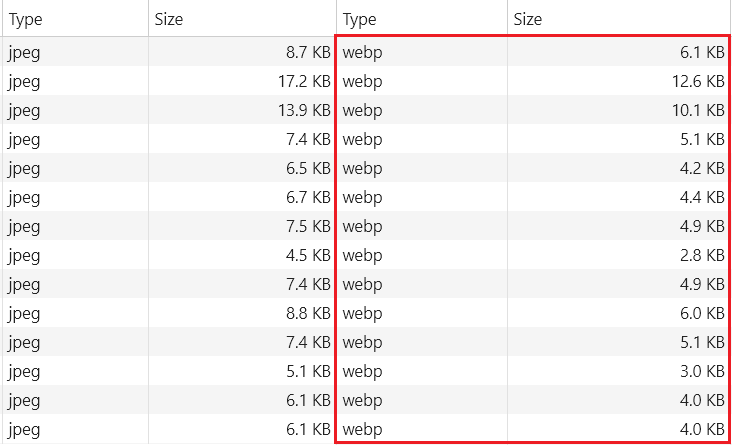Click the 4.5 KB jpeg size cell
Screen dimensions: 732x447
242,255
